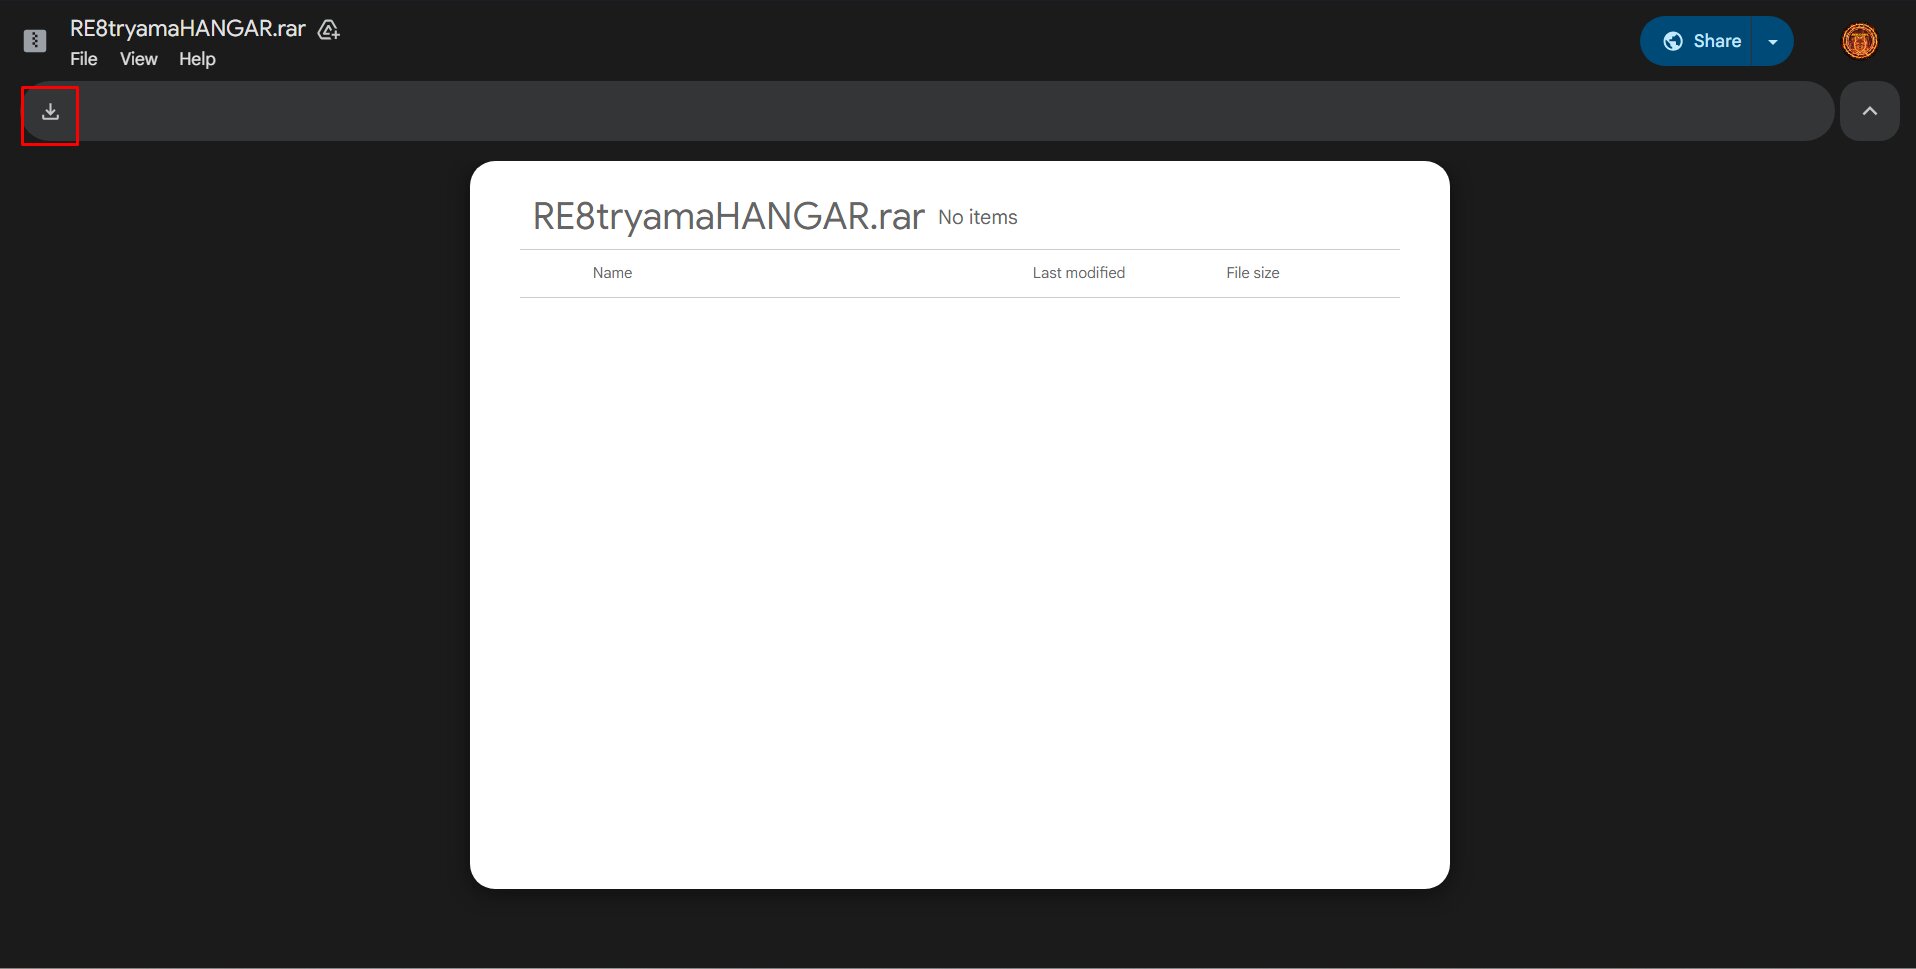Open the View menu

pyautogui.click(x=138, y=59)
